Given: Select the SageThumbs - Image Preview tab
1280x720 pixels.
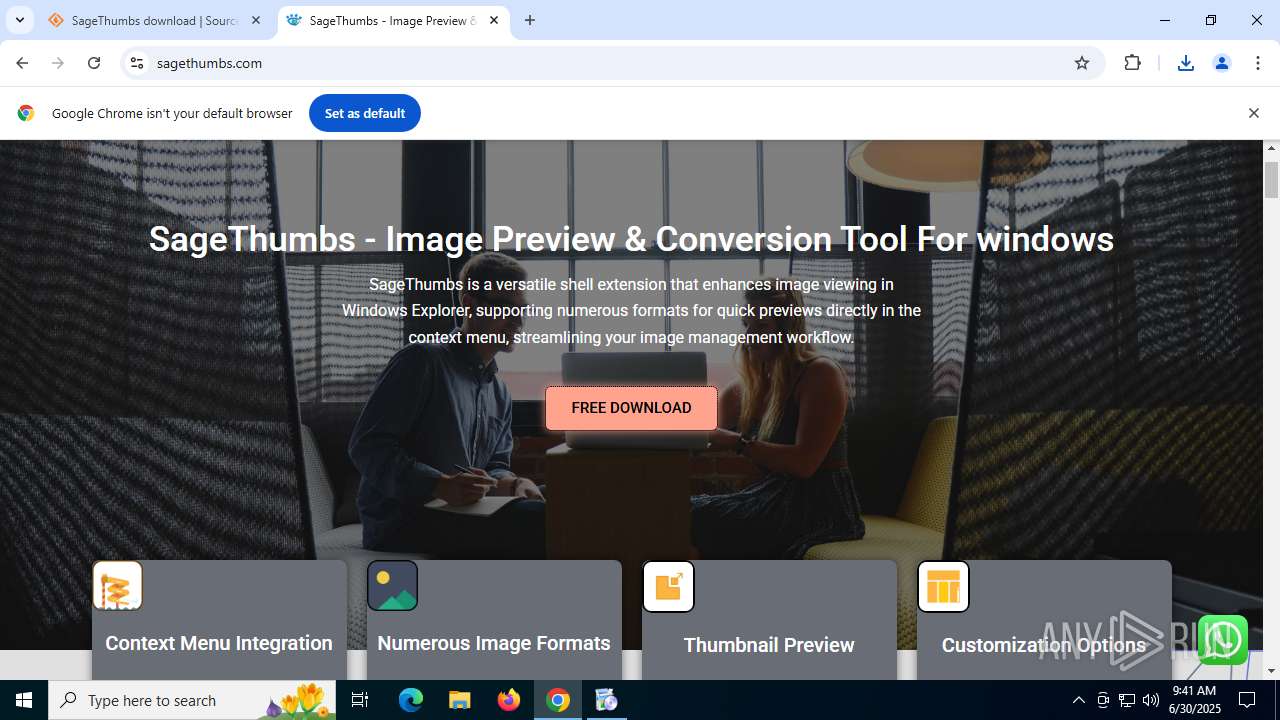Looking at the screenshot, I should [393, 20].
